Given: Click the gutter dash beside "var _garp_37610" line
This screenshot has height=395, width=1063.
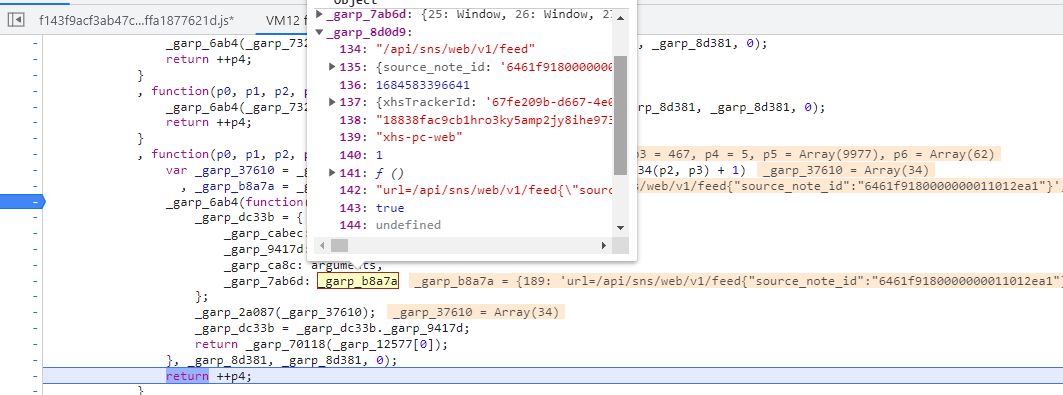Looking at the screenshot, I should [35, 170].
